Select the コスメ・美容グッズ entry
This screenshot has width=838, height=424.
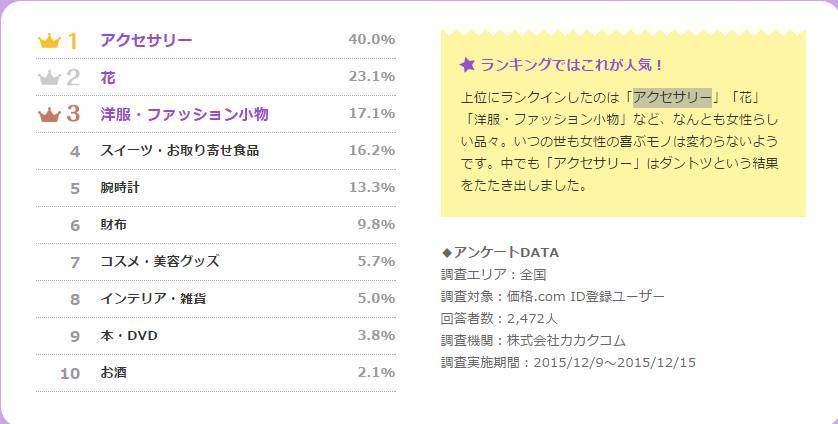(159, 262)
